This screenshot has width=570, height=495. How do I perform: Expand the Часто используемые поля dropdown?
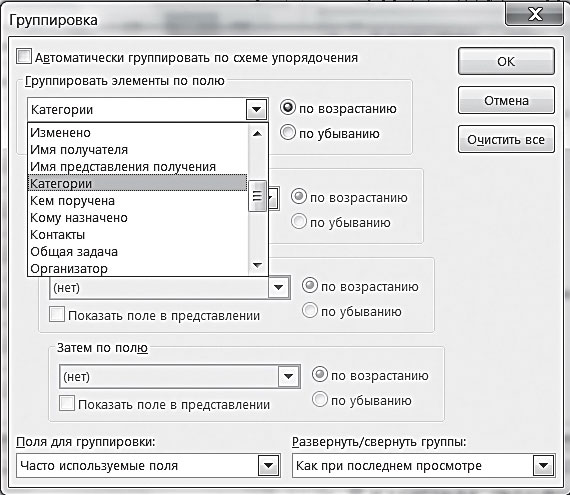click(269, 466)
